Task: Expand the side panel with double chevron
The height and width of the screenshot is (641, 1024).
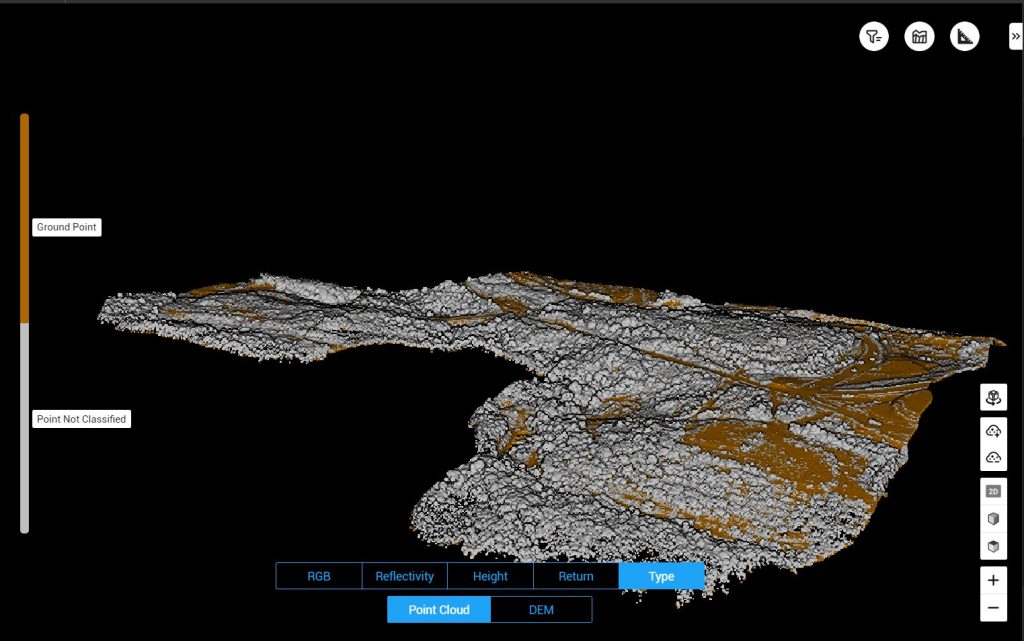Action: click(x=1015, y=36)
